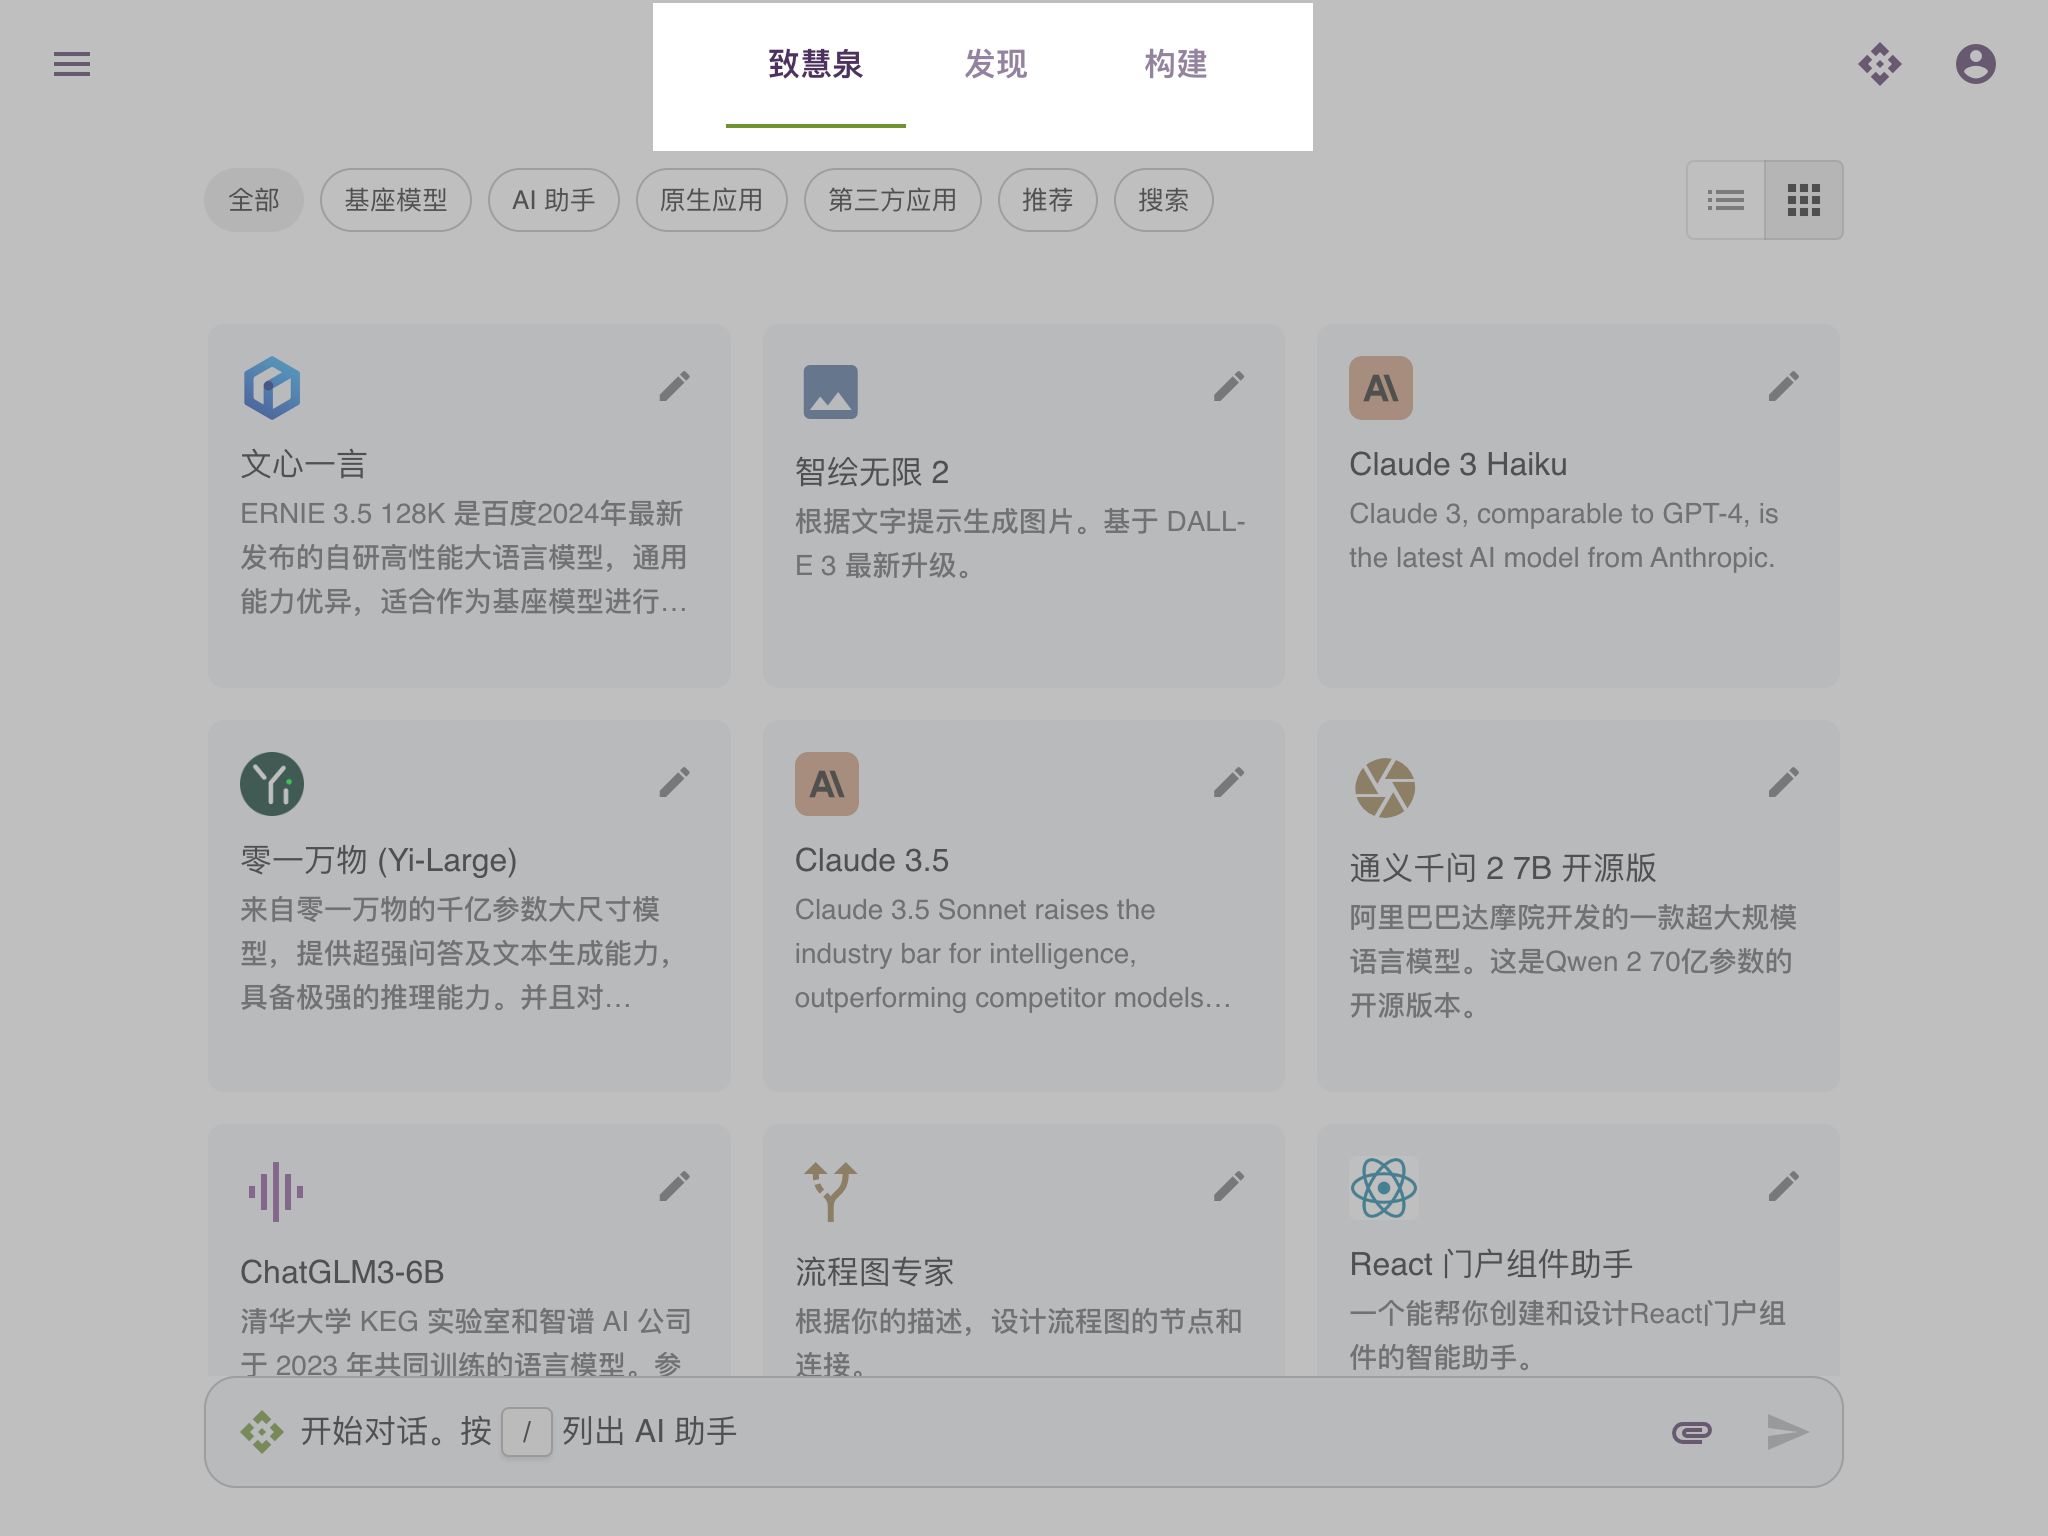Screen dimensions: 2048x1536
Task: Open the 通义千问 2 7B 开源版 card title
Action: point(1503,868)
